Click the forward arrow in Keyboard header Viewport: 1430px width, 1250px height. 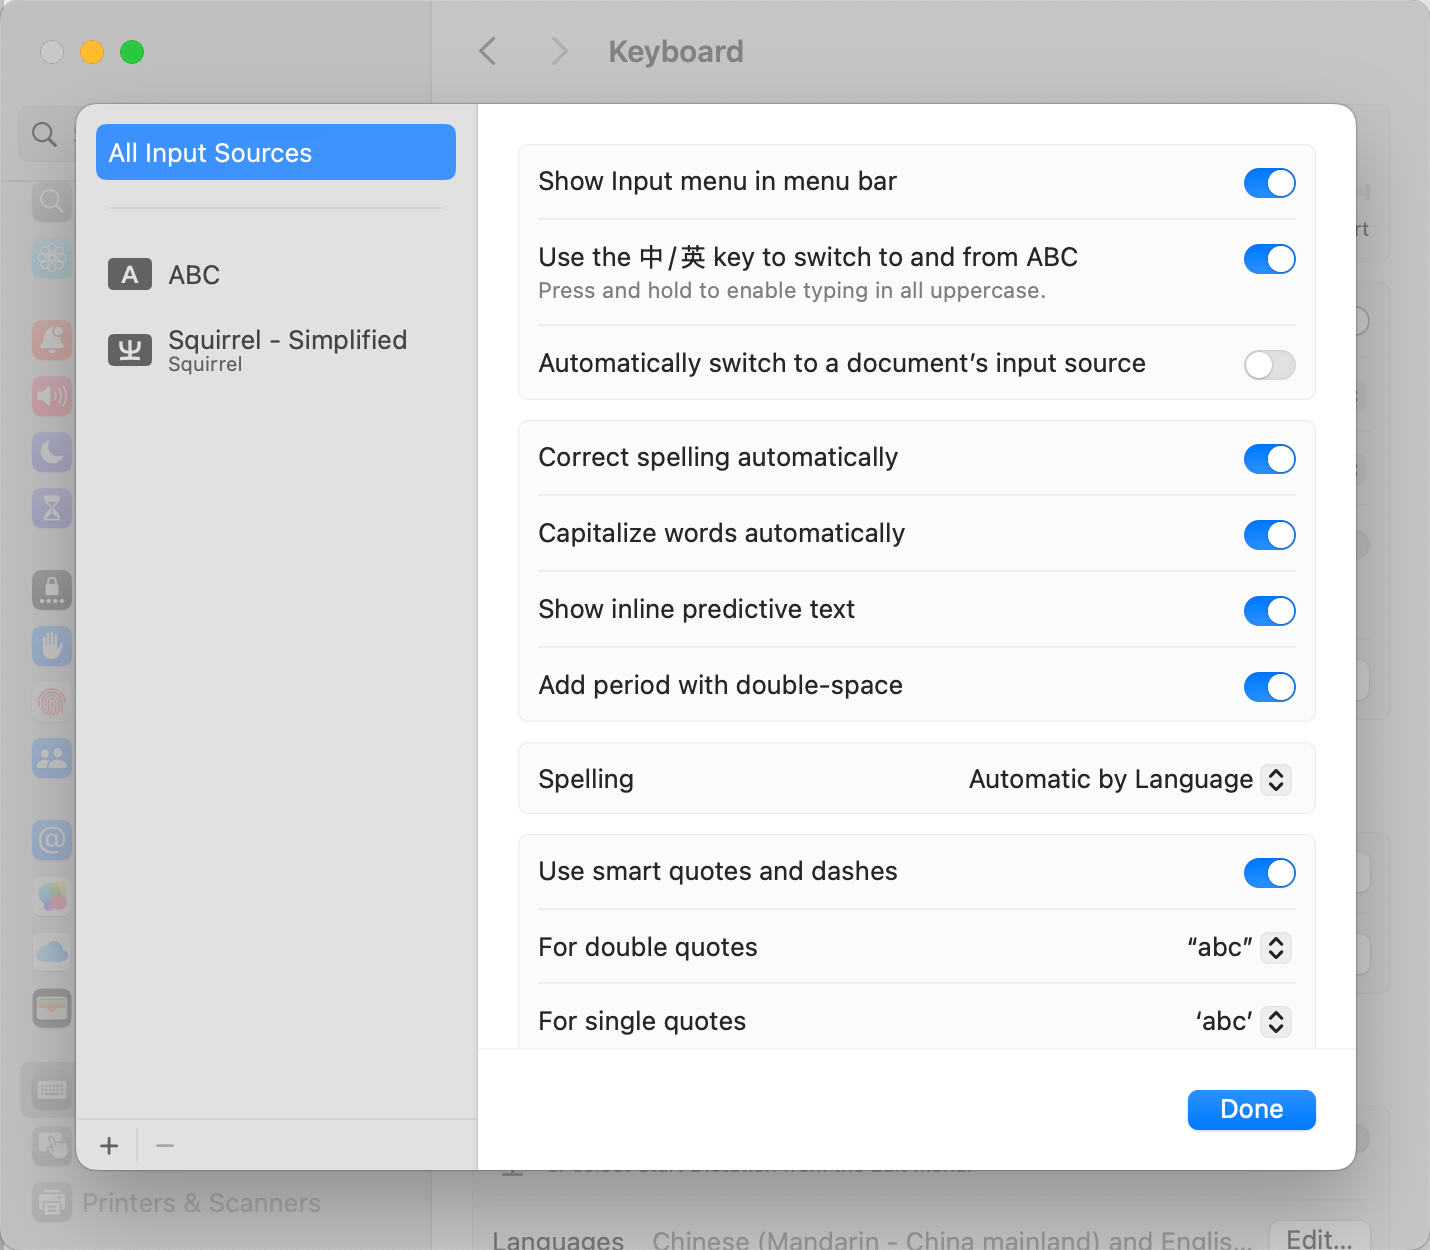tap(559, 51)
